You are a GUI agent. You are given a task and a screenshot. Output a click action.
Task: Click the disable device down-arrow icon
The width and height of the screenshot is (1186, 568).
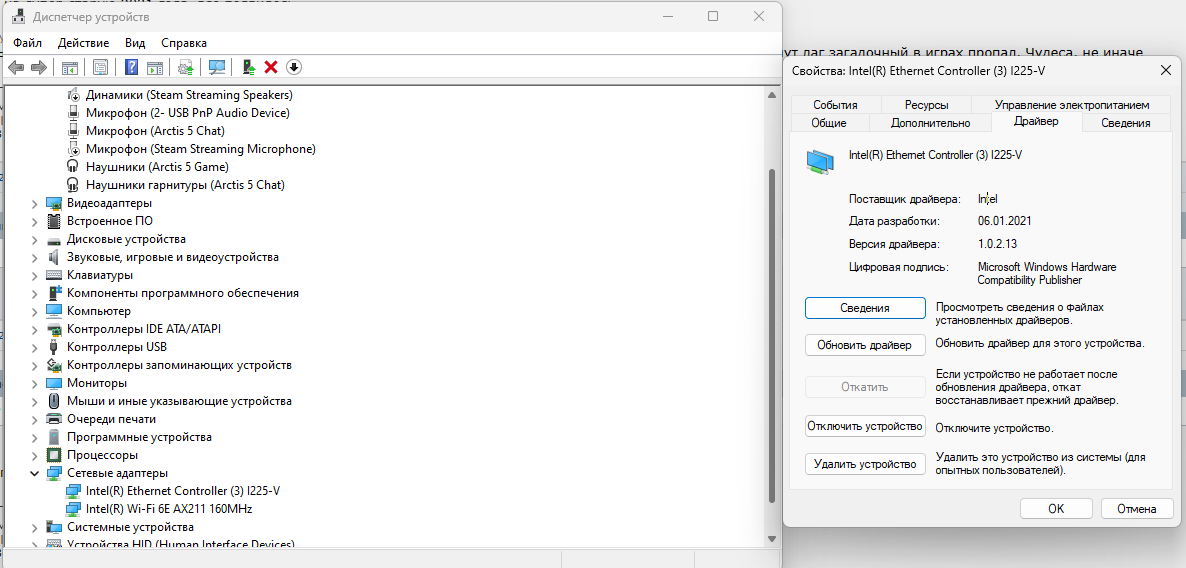294,67
